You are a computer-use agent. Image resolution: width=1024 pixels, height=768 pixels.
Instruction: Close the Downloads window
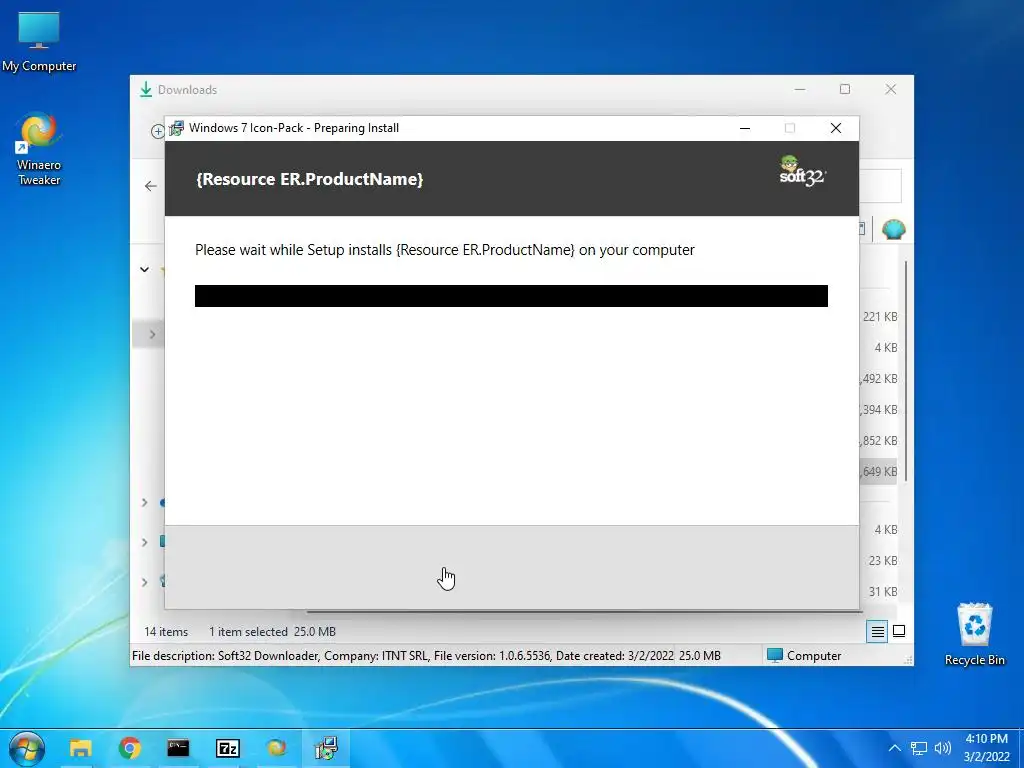coord(891,89)
